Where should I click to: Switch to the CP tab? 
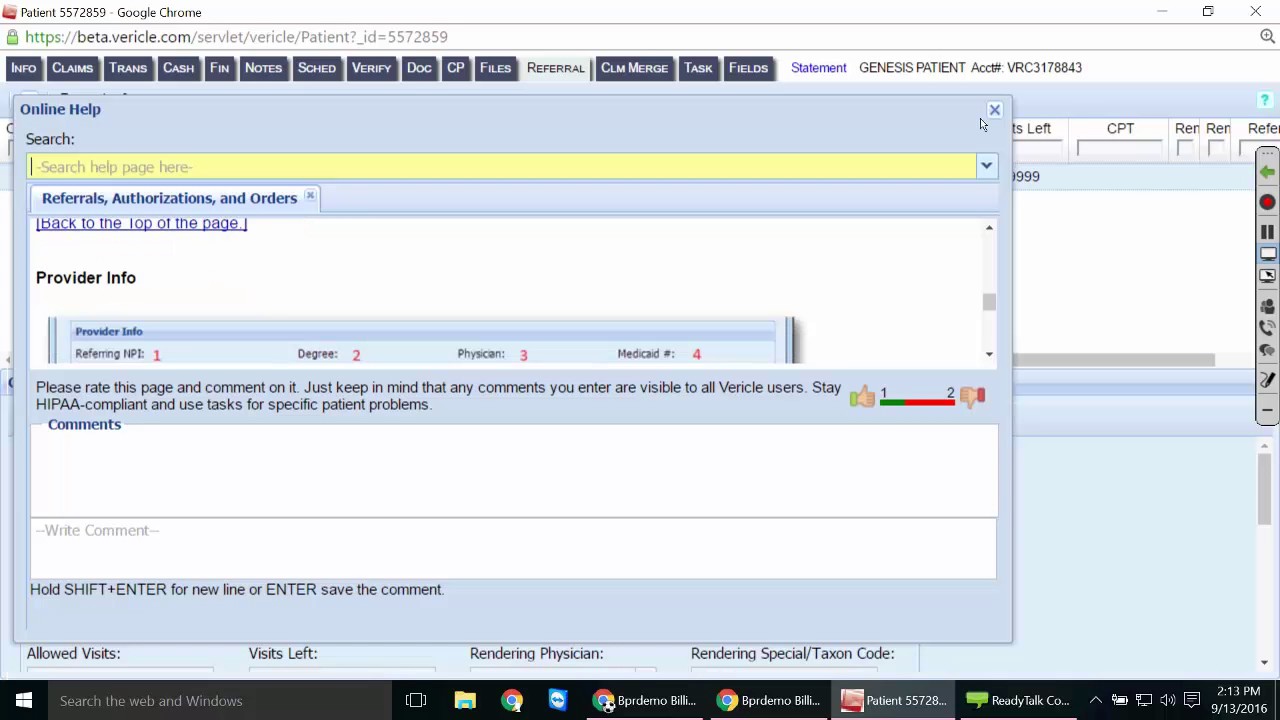pyautogui.click(x=456, y=68)
